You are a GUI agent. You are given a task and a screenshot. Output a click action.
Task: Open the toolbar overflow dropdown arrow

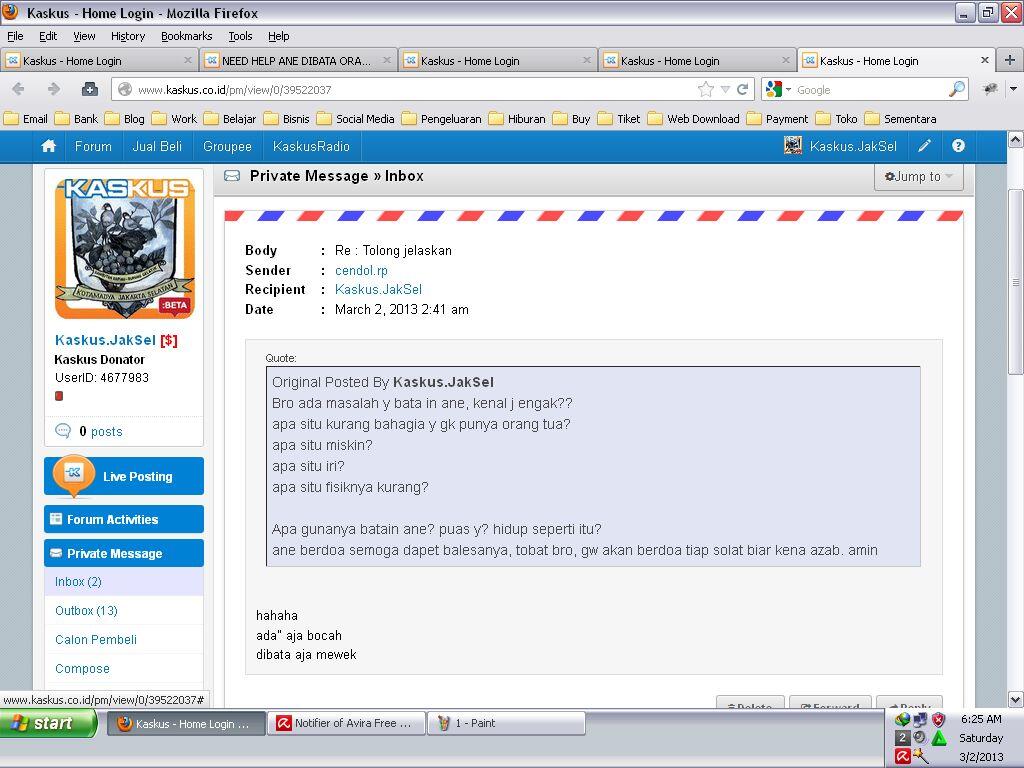[x=1014, y=89]
